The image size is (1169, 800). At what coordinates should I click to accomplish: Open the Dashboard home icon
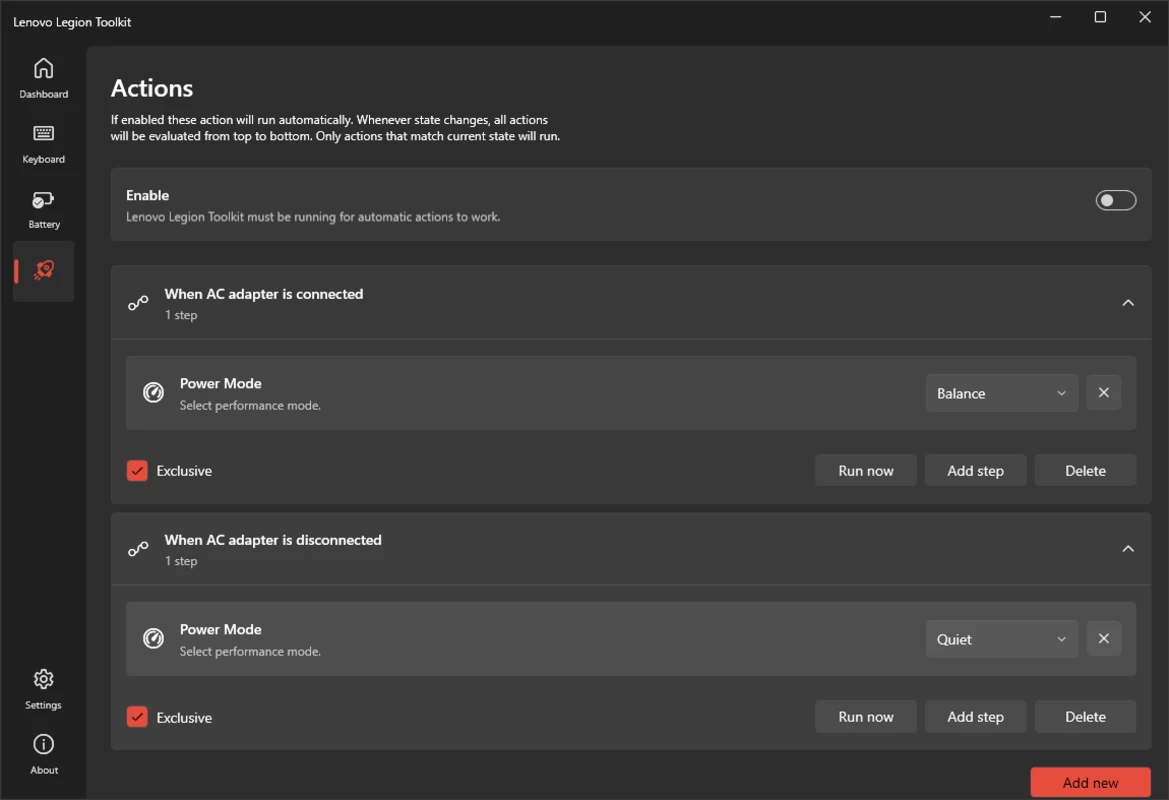43,68
